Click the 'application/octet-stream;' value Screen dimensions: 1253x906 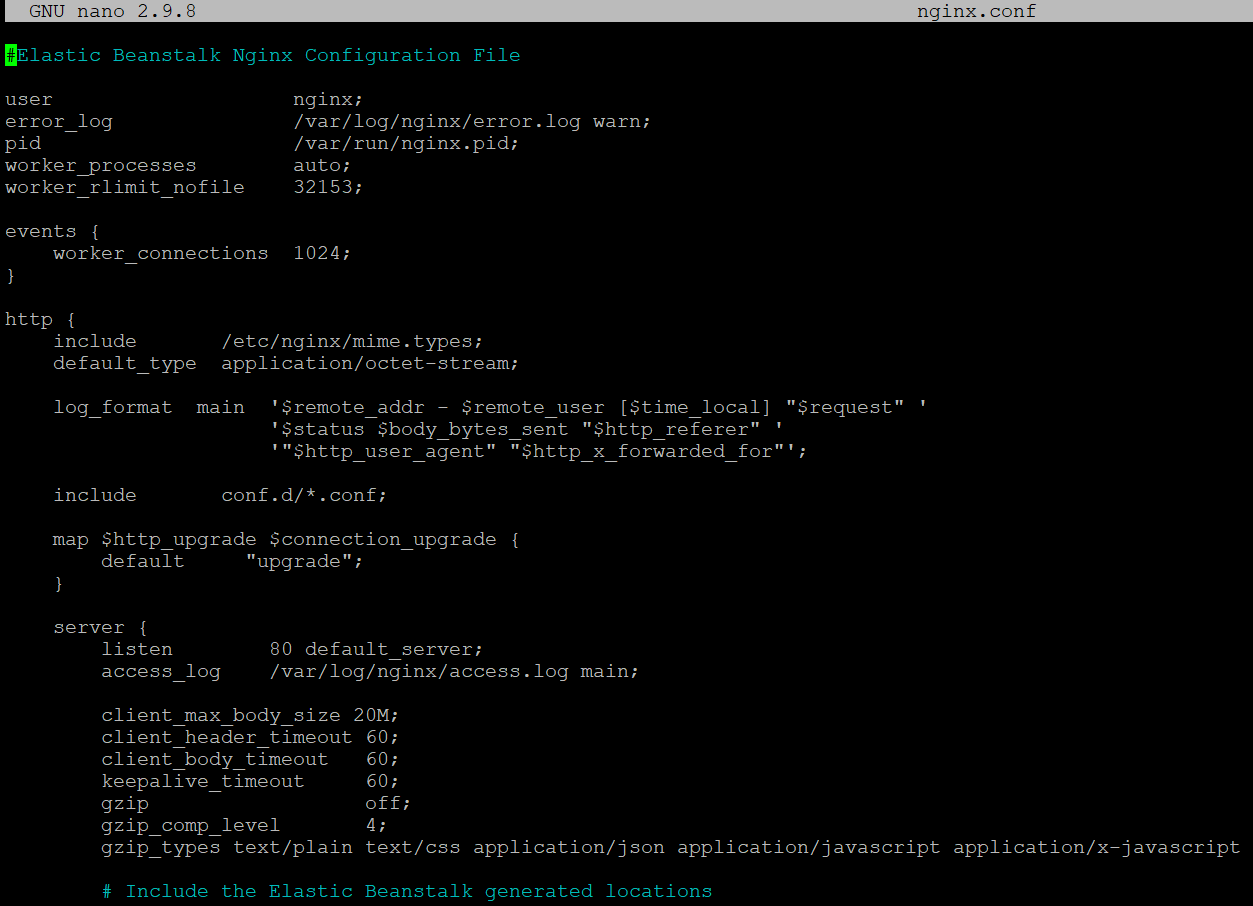tap(371, 363)
